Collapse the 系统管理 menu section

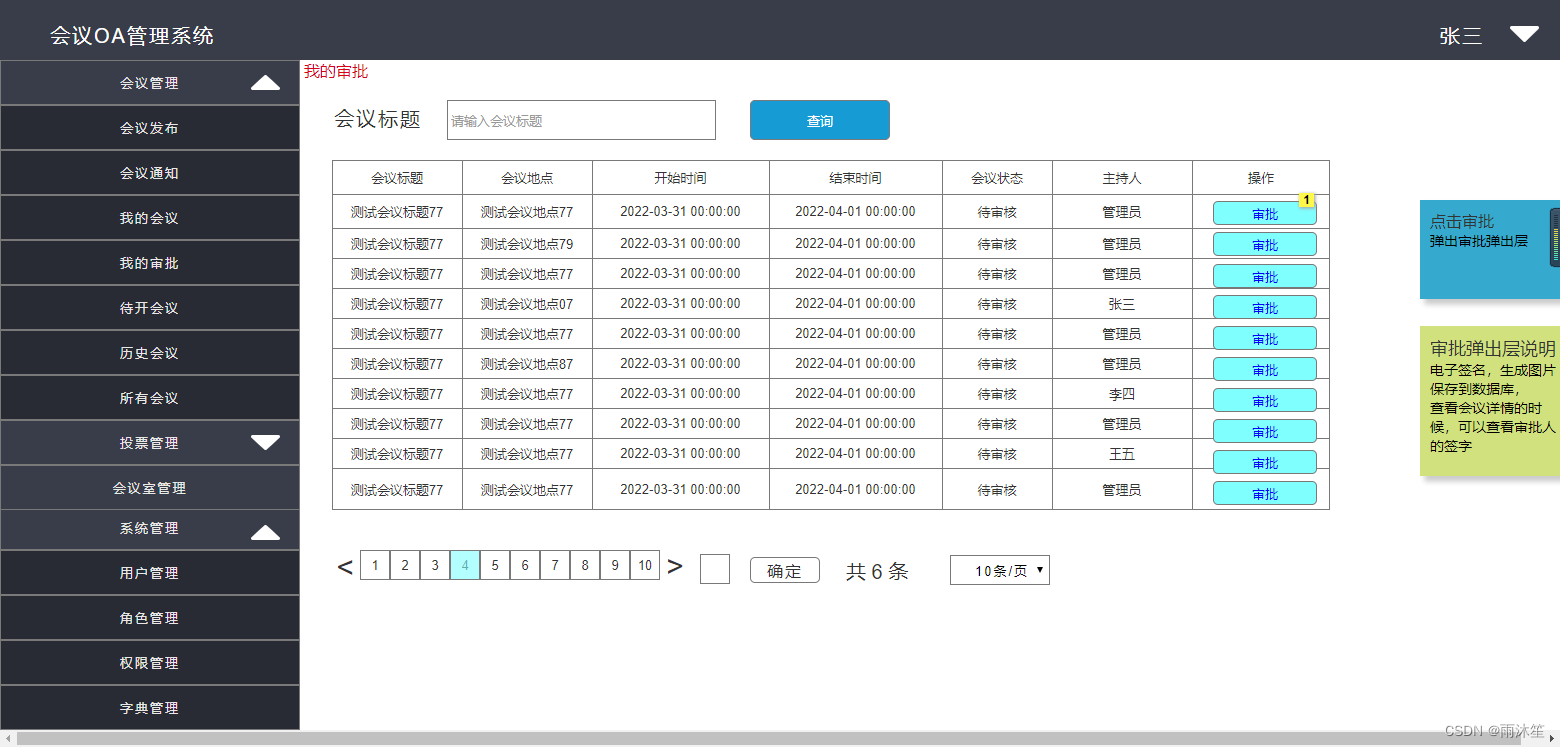point(265,532)
